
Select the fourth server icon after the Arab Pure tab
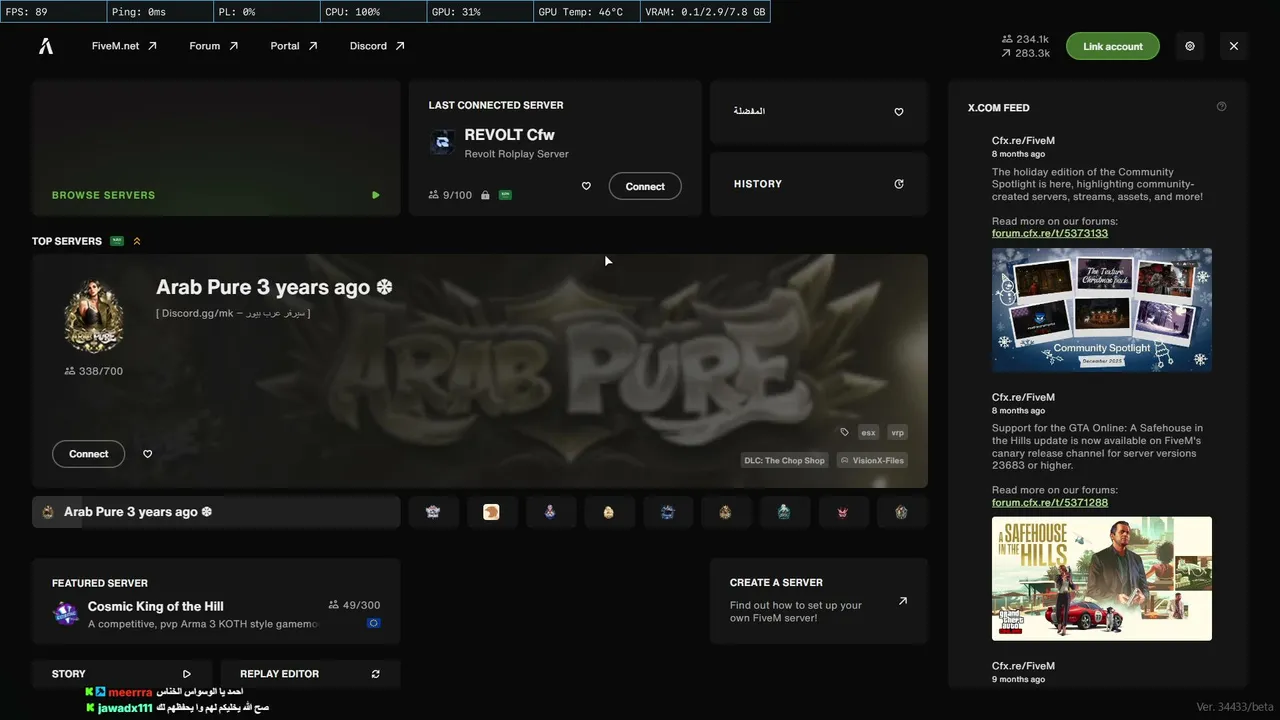[x=608, y=512]
